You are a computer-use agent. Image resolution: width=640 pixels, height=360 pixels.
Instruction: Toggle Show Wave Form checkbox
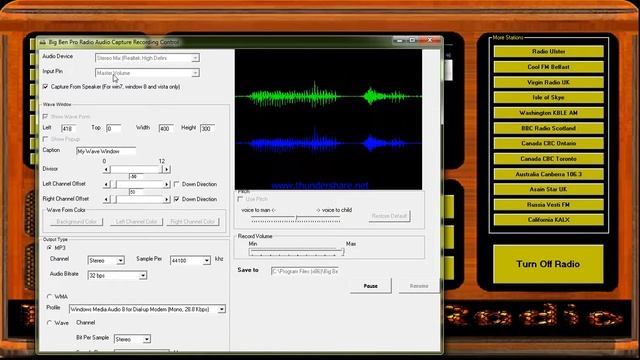coord(45,117)
